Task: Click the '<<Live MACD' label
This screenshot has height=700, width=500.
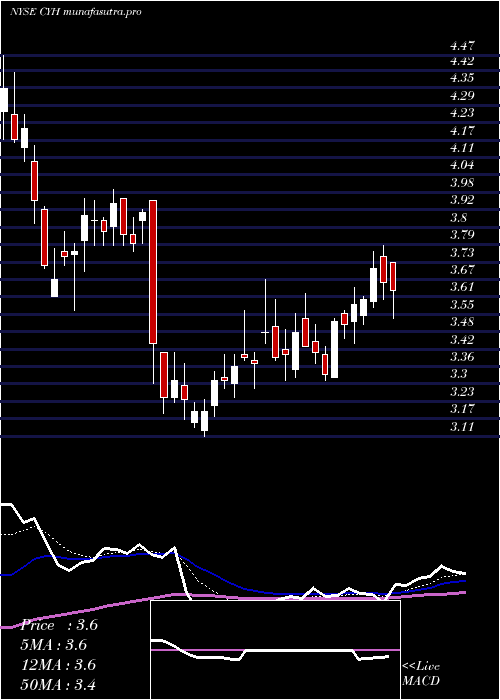Action: [x=421, y=674]
